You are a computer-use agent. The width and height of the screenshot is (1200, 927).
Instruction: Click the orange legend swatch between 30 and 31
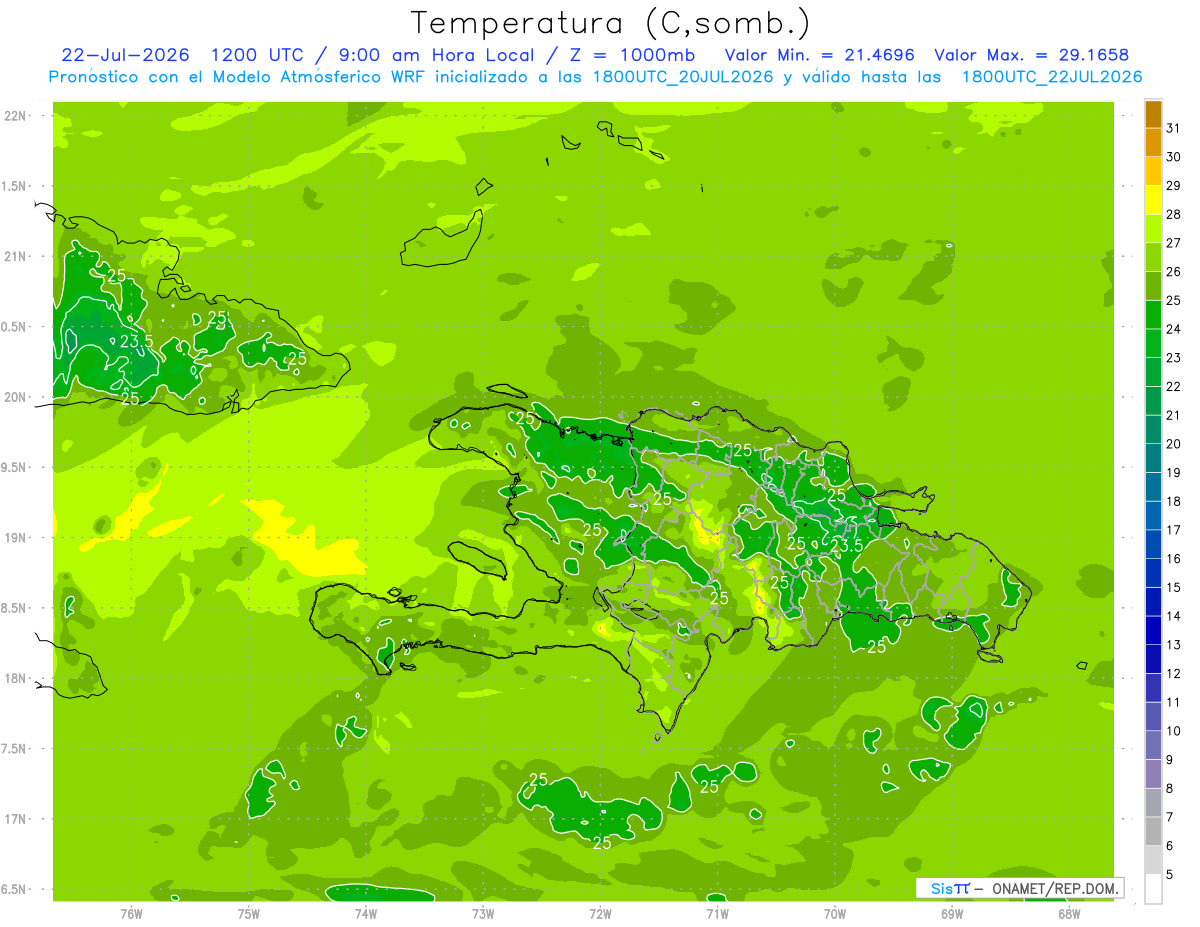coord(1153,143)
